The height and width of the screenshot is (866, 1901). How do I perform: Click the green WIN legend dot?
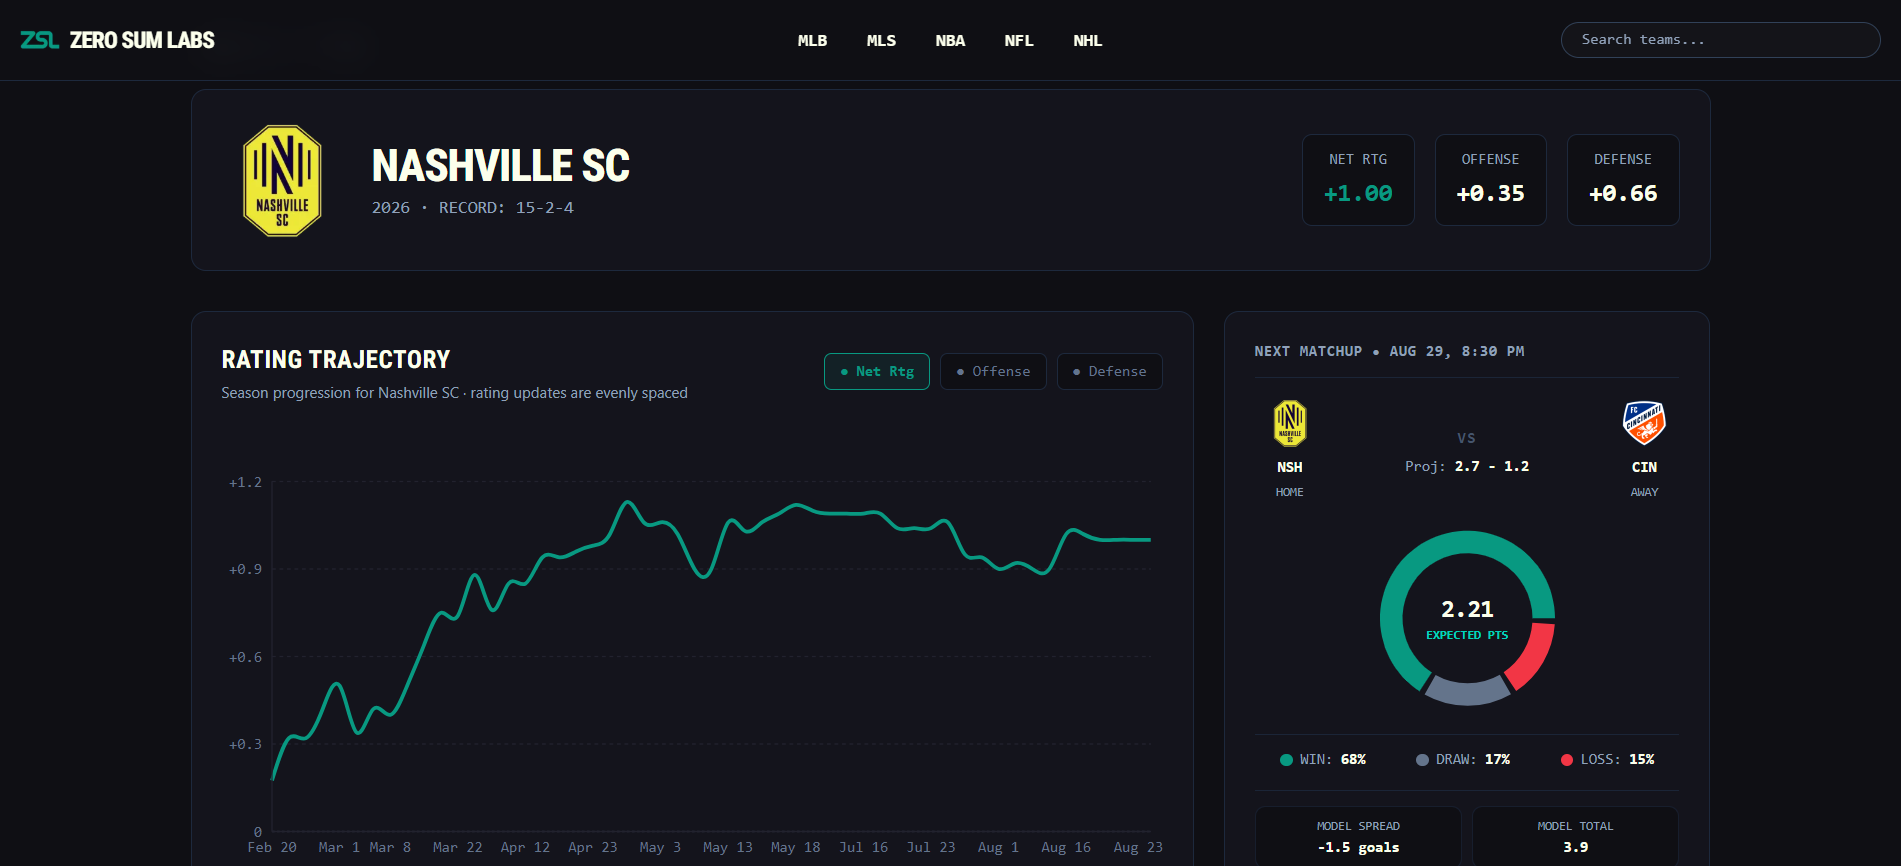point(1286,760)
